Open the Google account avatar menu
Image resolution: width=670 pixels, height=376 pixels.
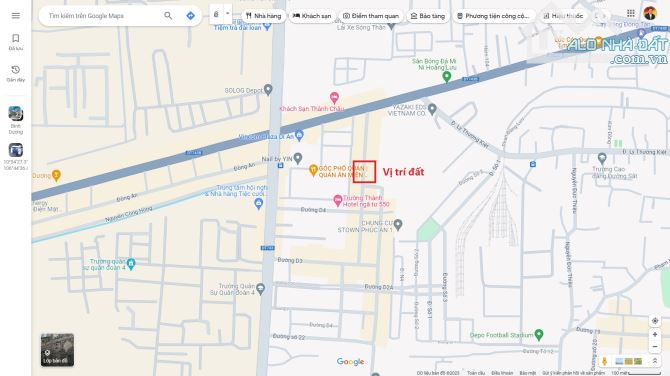(x=650, y=13)
